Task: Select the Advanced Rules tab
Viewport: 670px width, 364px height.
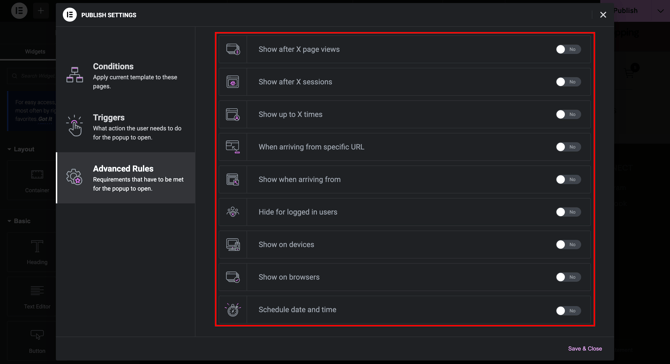Action: coord(126,178)
